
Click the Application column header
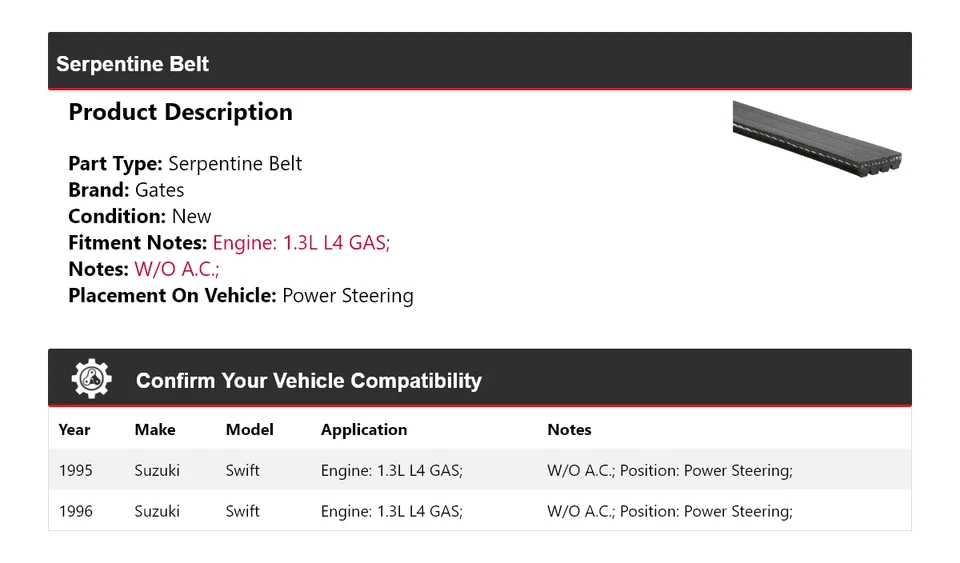[364, 430]
